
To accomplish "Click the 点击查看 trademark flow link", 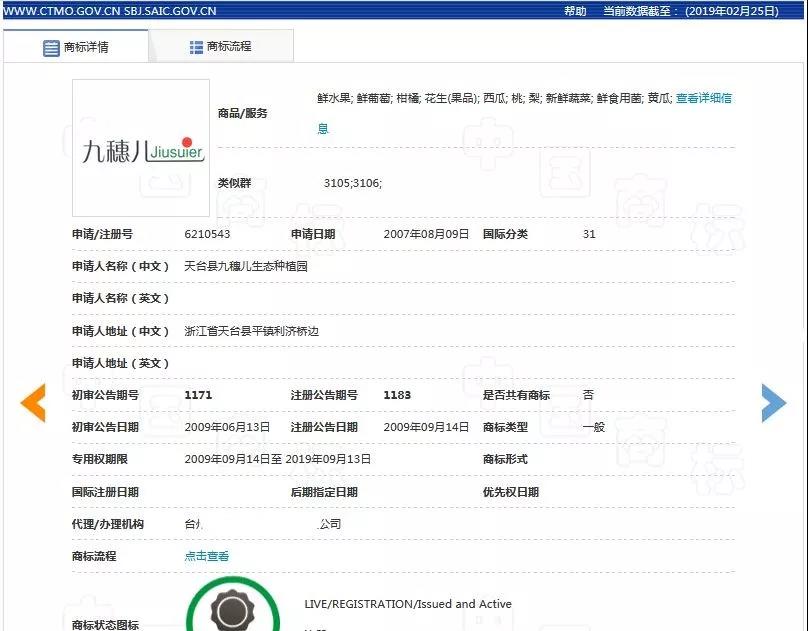I will 207,556.
